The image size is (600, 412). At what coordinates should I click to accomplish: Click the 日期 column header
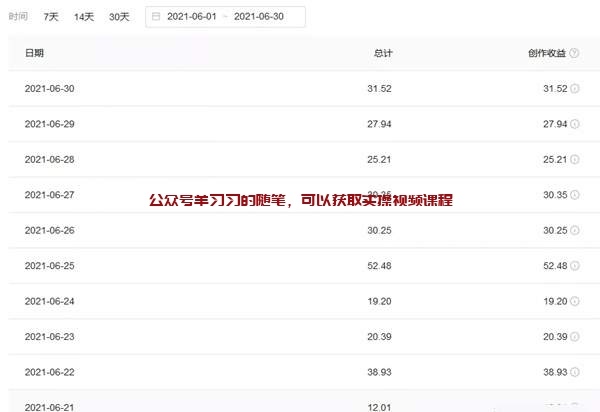[34, 53]
